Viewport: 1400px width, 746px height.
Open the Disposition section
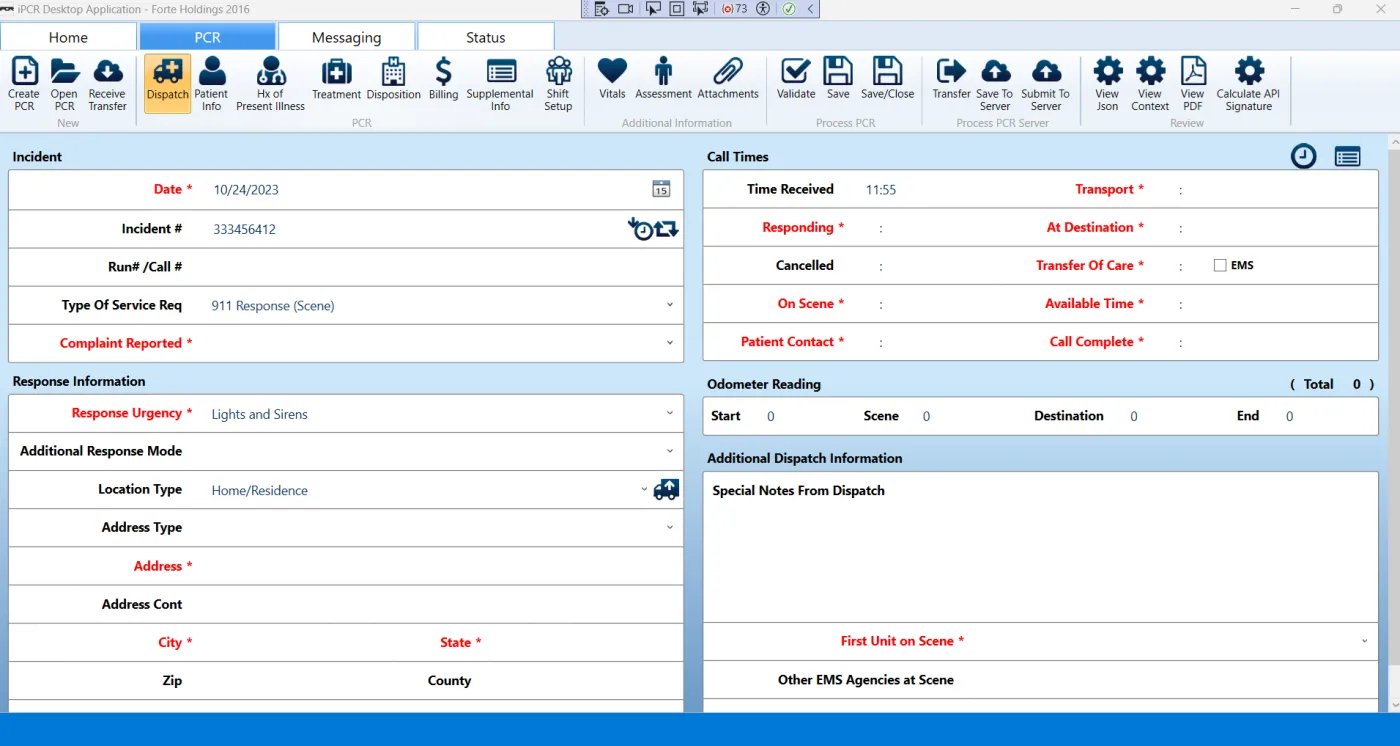[x=394, y=79]
